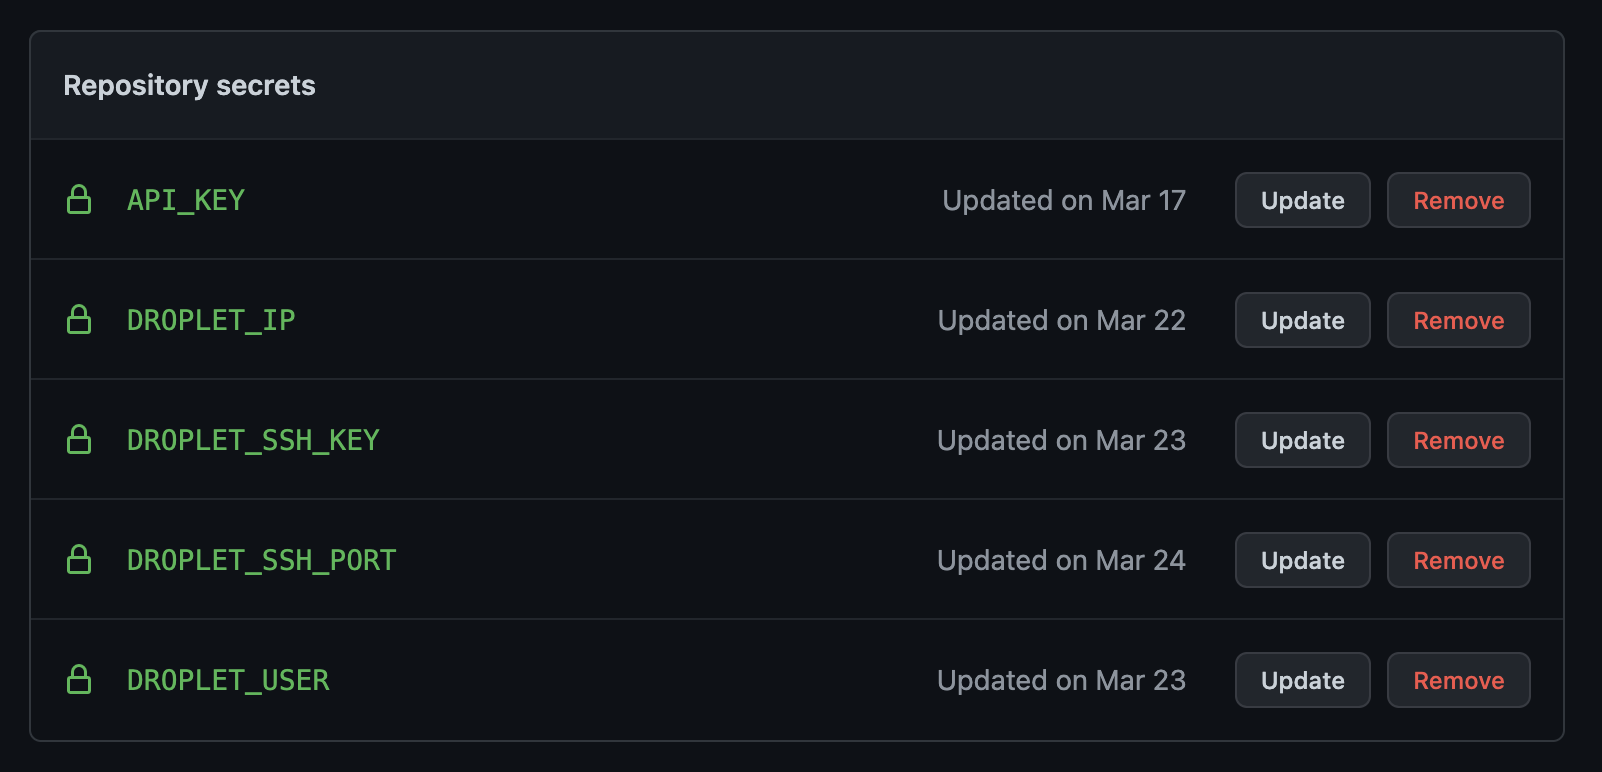Update the DROPLET_SSH_PORT secret

pos(1302,560)
